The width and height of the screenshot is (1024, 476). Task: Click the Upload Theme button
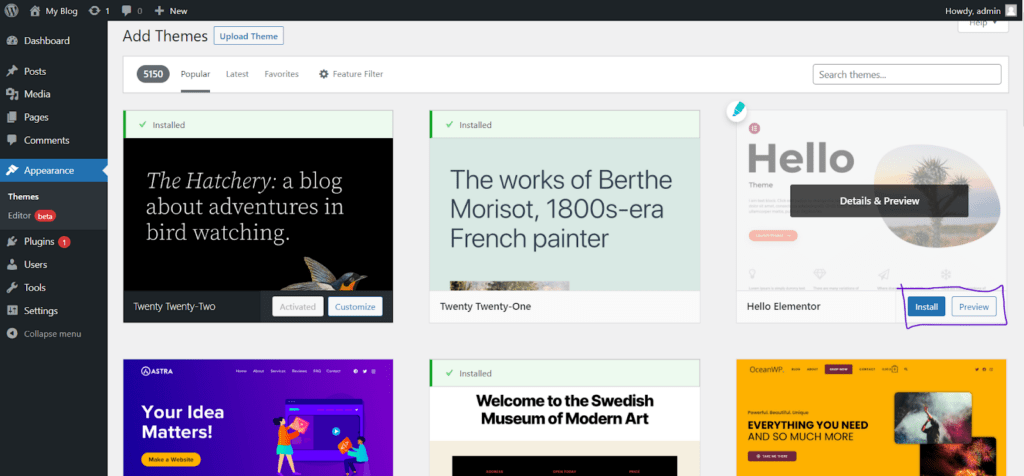pos(249,36)
